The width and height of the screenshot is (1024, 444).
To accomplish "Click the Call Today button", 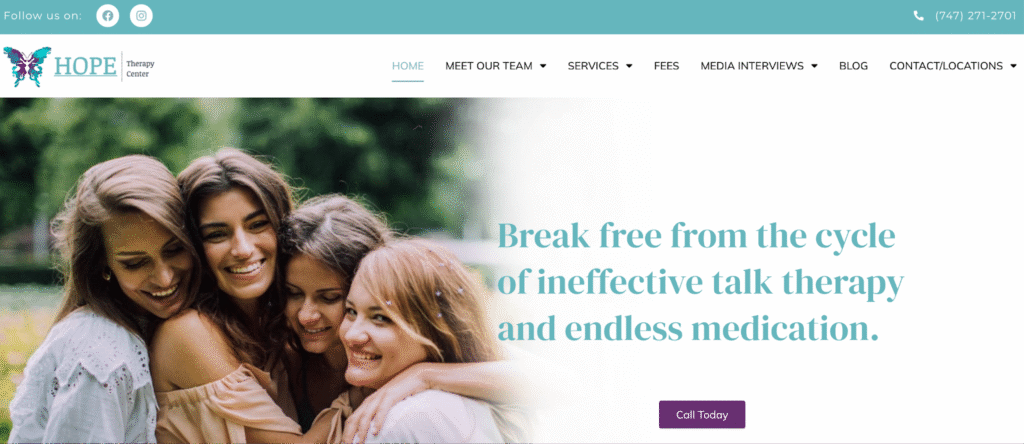I will coord(701,415).
